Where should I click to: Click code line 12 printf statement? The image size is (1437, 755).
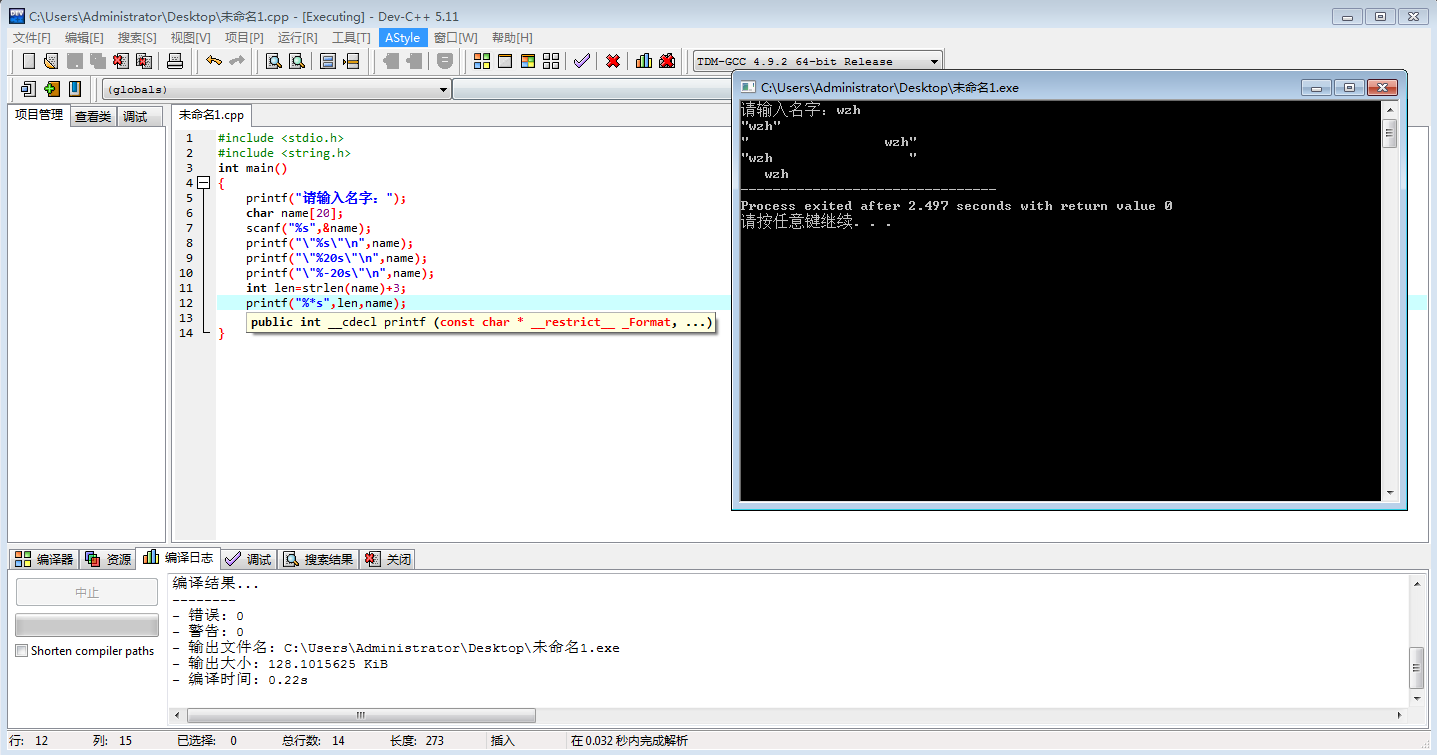tap(326, 303)
